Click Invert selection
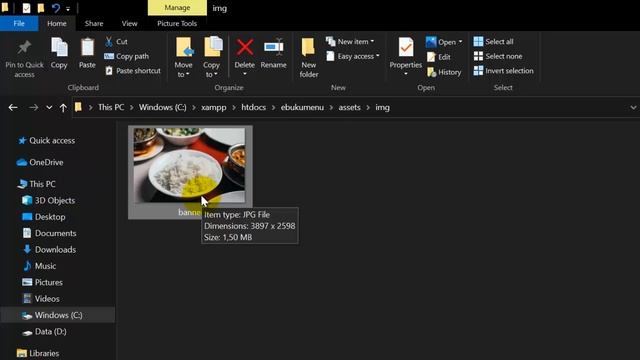Screen dimensions: 640x360 coord(504,71)
